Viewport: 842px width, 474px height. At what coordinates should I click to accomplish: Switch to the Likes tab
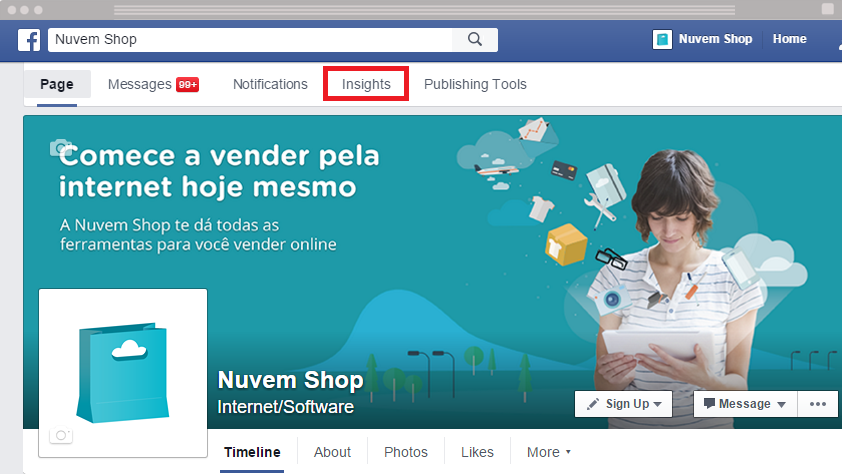point(477,452)
